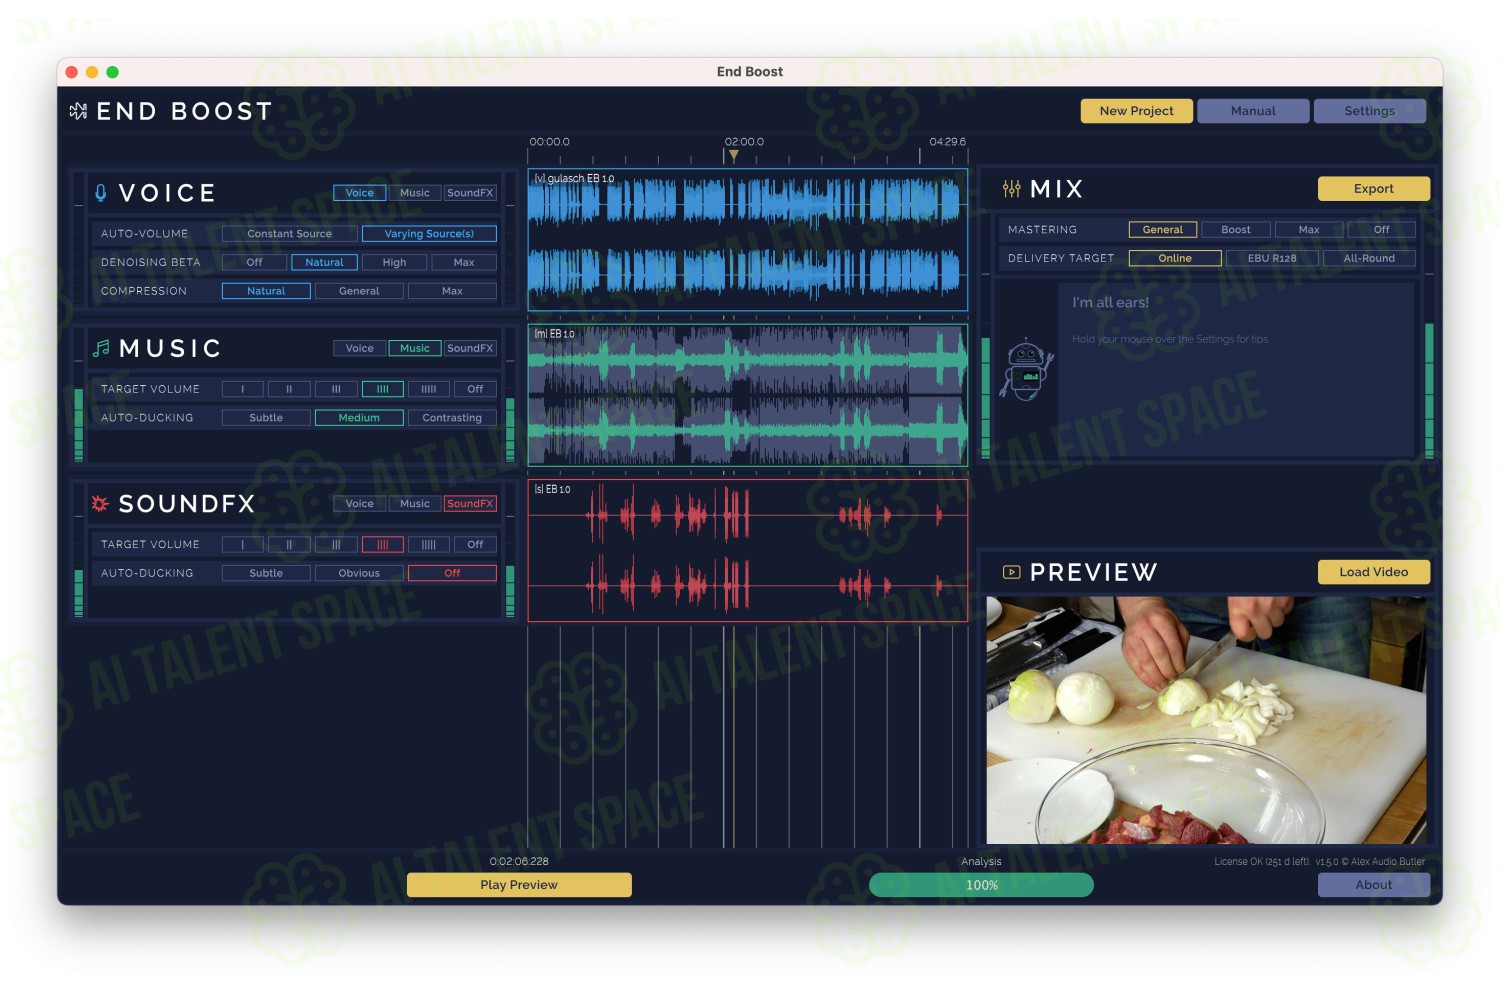Viewport: 1500px width, 1000px height.
Task: Select Natural denoising
Action: pyautogui.click(x=324, y=262)
